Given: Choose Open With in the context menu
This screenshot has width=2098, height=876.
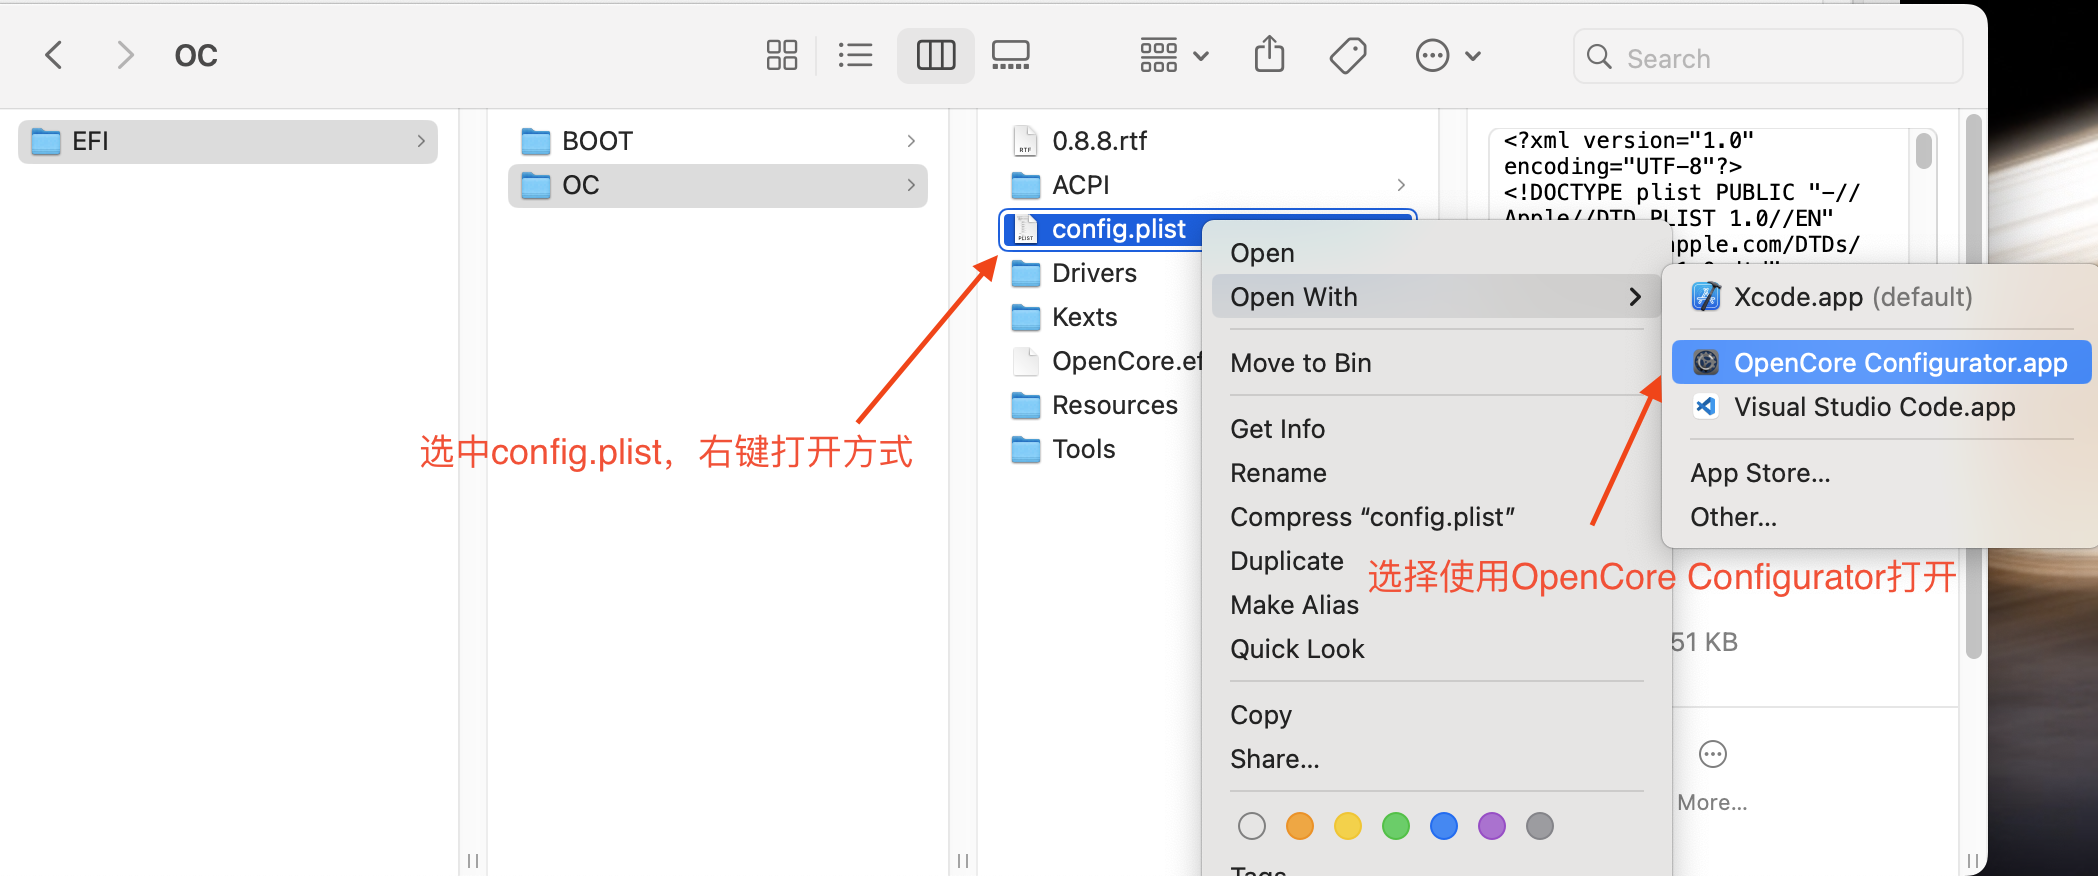Looking at the screenshot, I should pyautogui.click(x=1436, y=297).
